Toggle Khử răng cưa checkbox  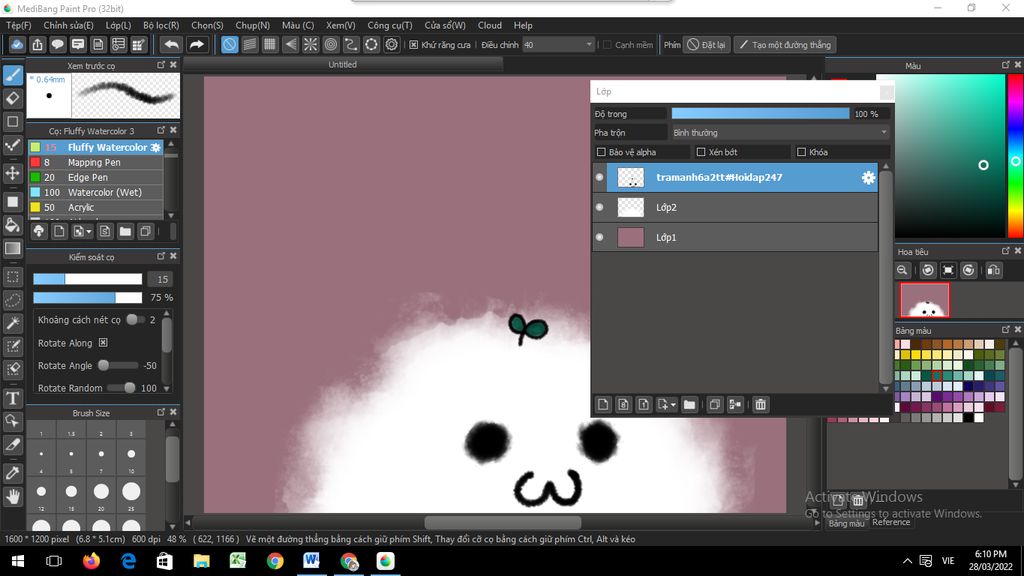pos(413,44)
